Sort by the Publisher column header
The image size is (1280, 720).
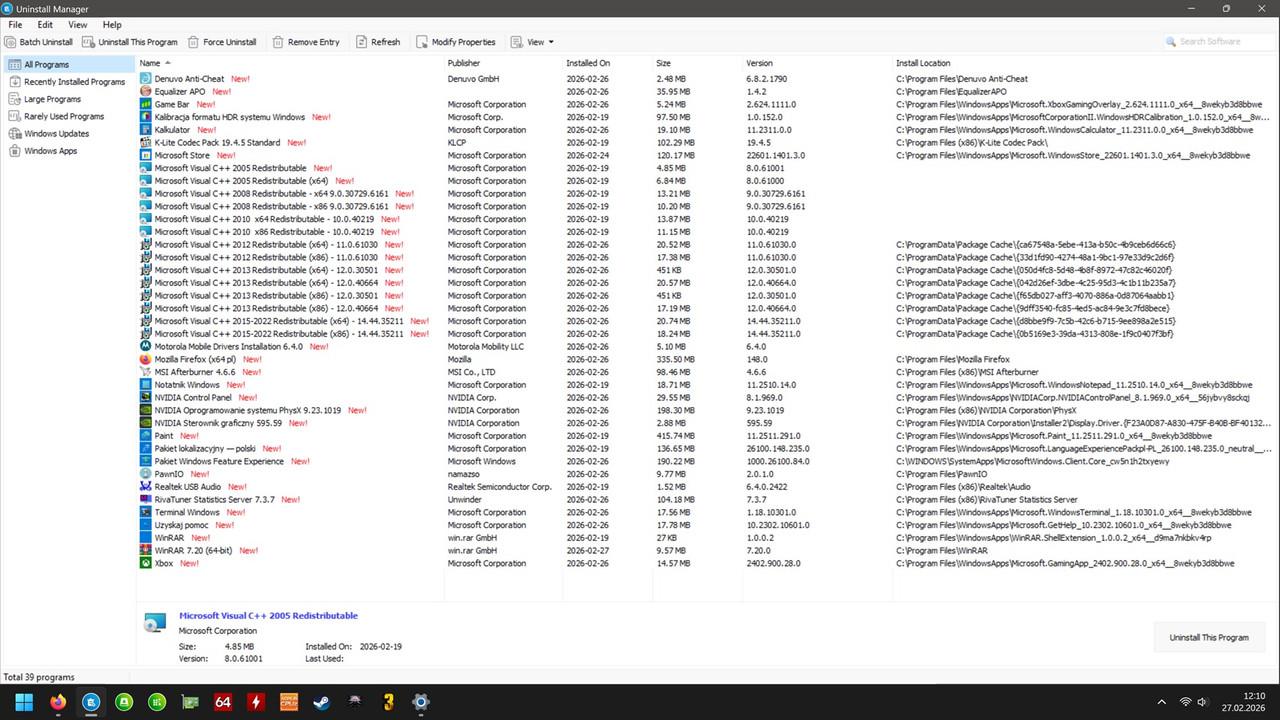click(x=503, y=63)
